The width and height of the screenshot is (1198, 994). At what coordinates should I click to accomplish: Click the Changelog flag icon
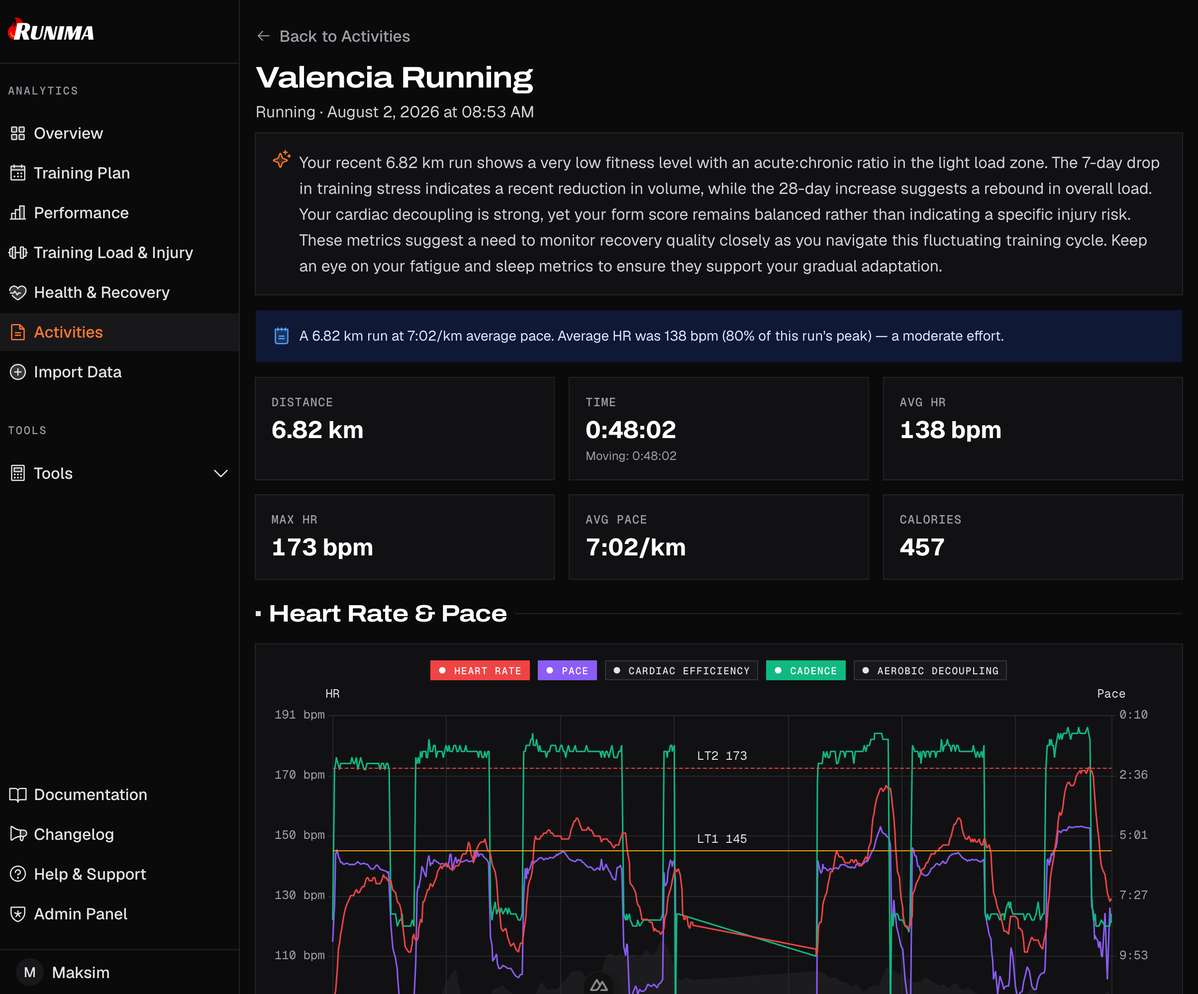(18, 834)
